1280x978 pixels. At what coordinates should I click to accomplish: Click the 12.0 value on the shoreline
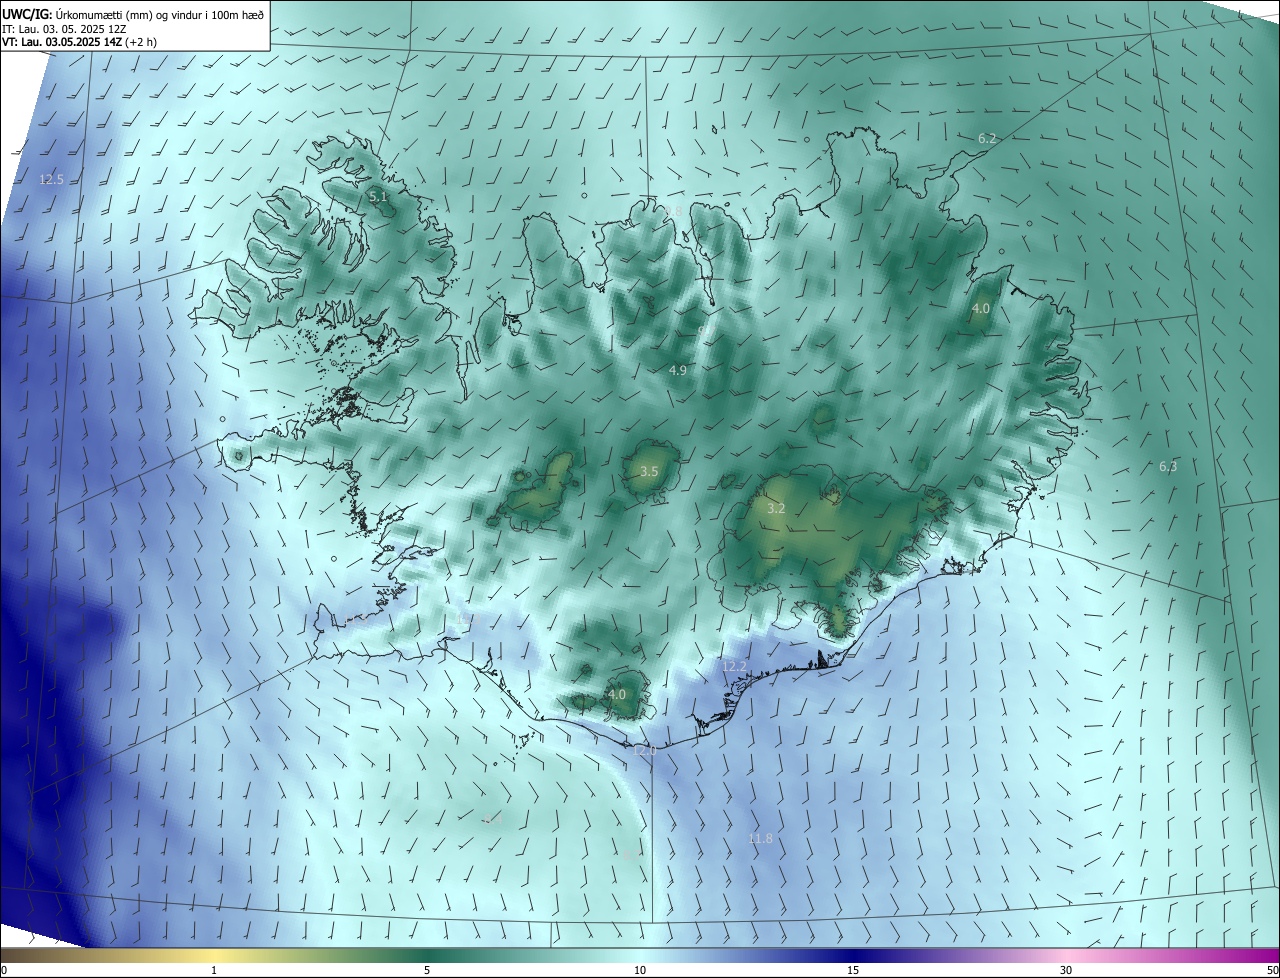645,750
